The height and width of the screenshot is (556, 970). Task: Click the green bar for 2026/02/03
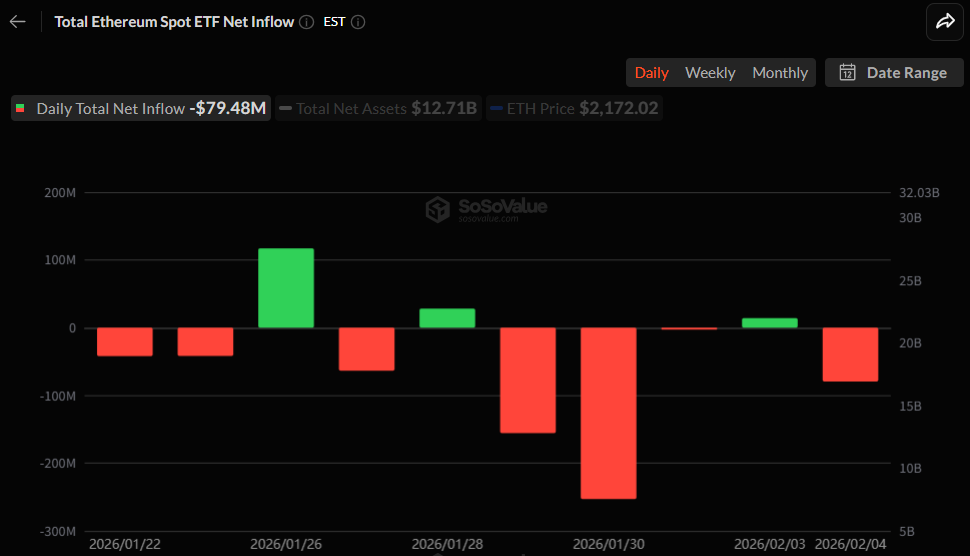click(769, 323)
